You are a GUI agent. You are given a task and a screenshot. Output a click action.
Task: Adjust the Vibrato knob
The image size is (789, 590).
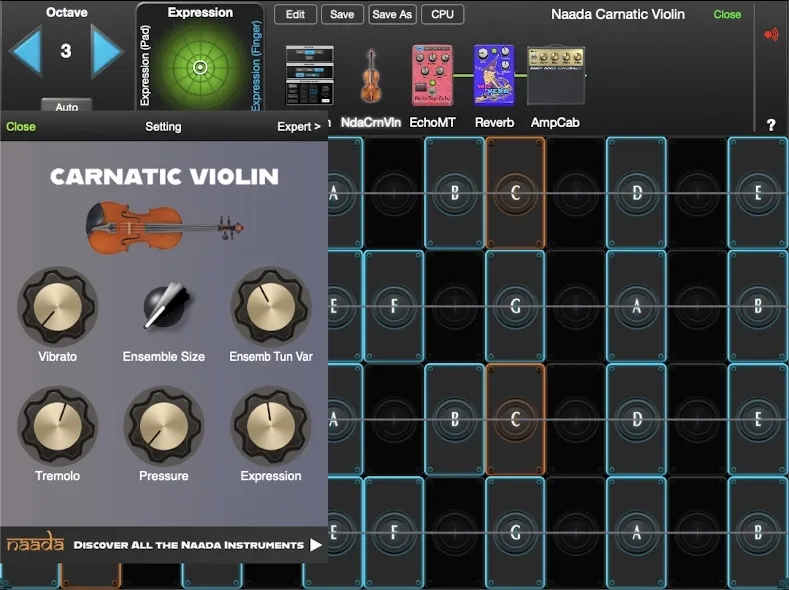tap(57, 306)
